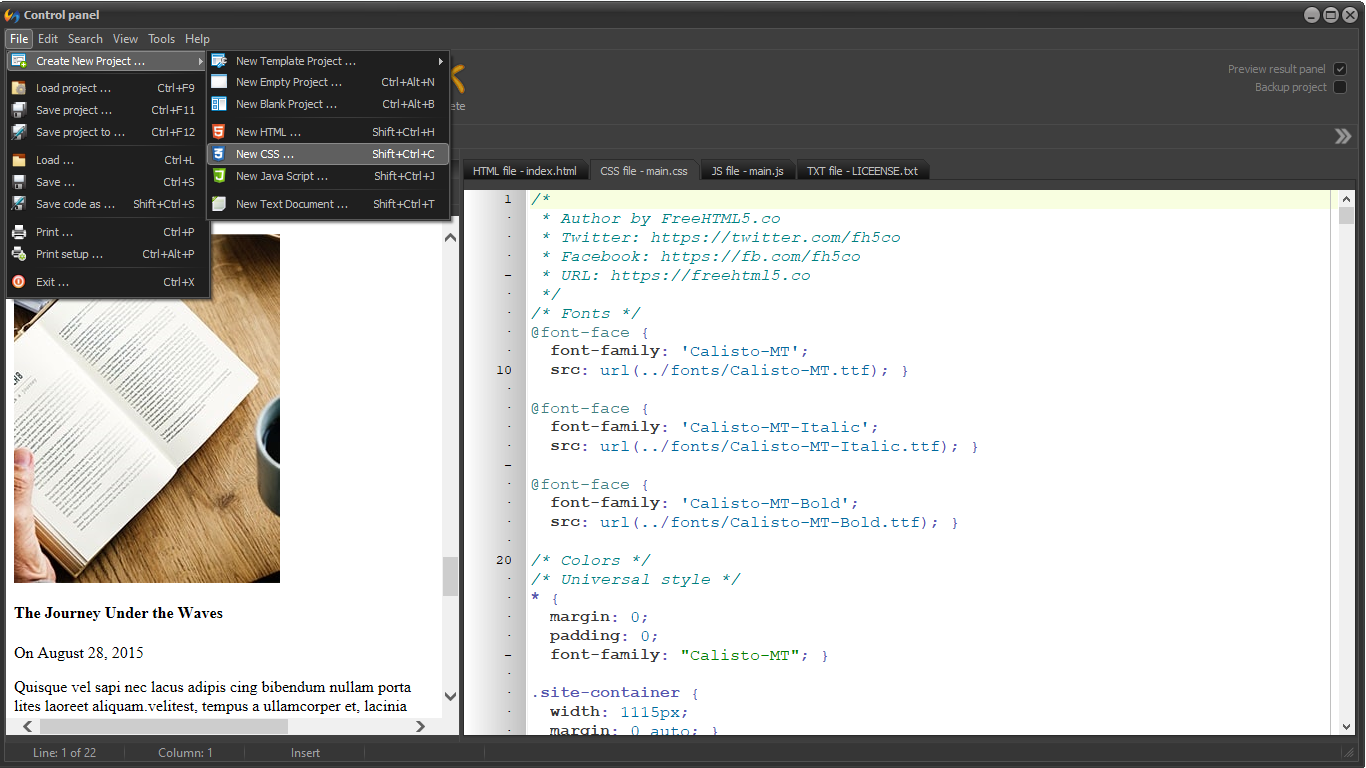Click the Print setup icon
The height and width of the screenshot is (768, 1366).
click(19, 254)
